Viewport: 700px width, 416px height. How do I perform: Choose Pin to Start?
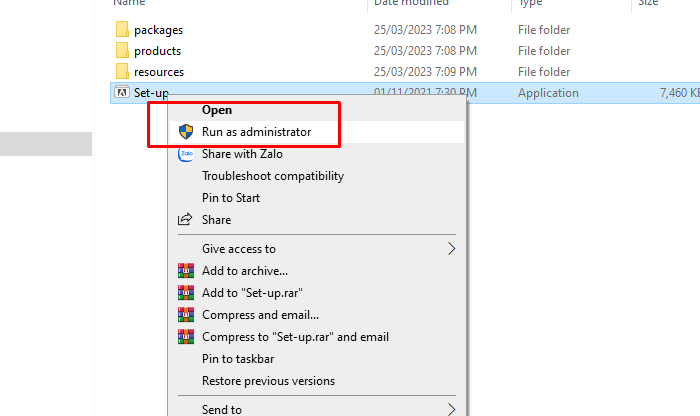click(230, 198)
